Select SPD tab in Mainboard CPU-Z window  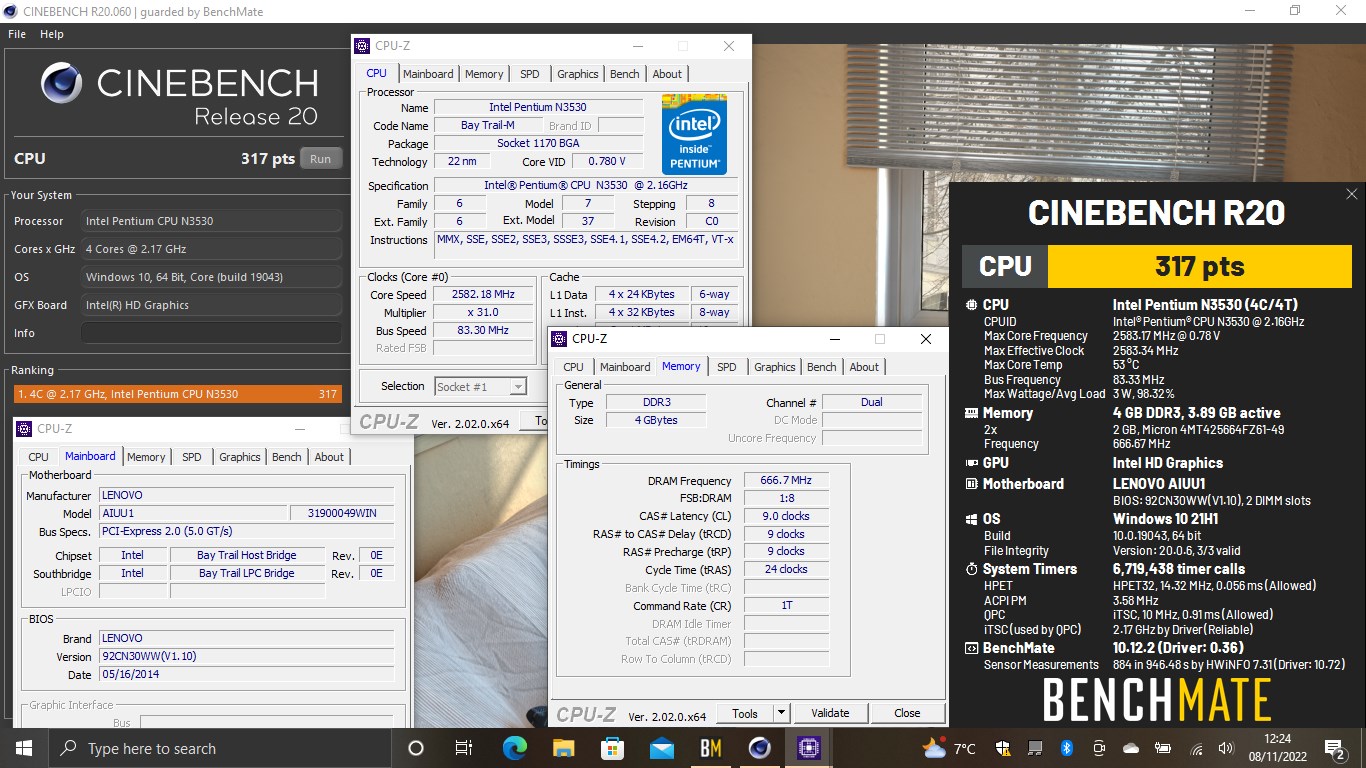[x=192, y=457]
